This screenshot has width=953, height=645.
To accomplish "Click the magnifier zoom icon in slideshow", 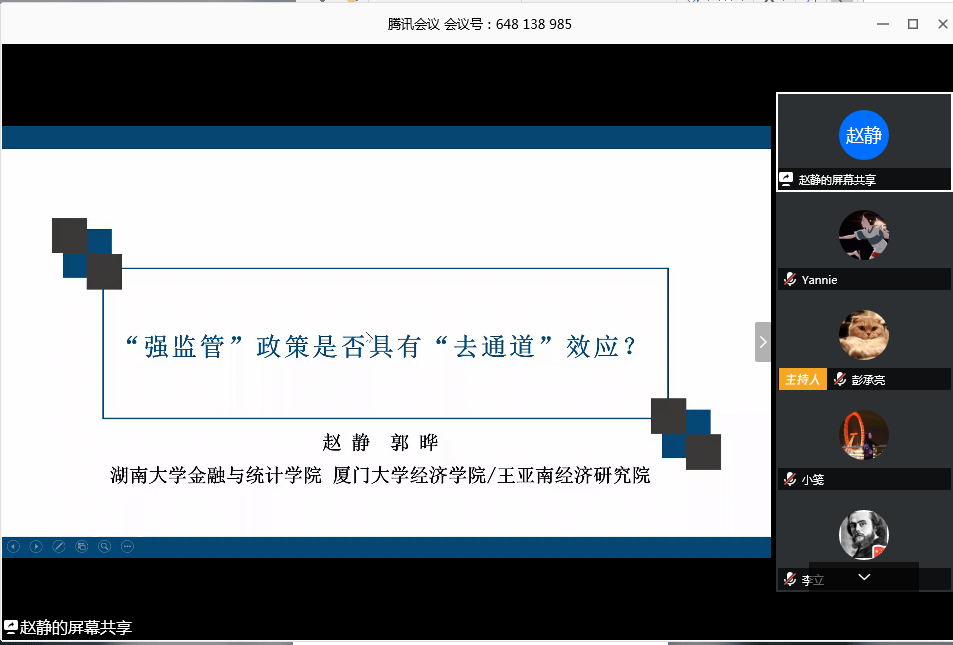I will click(104, 546).
